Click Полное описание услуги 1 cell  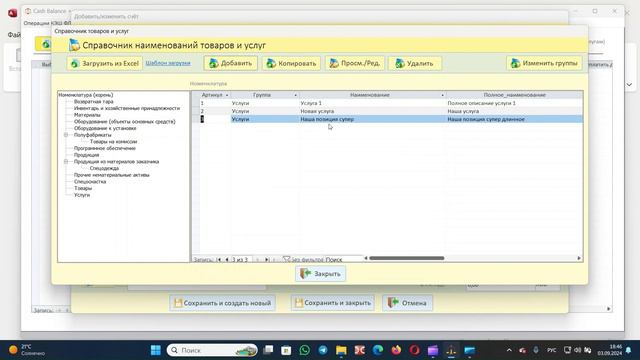514,103
